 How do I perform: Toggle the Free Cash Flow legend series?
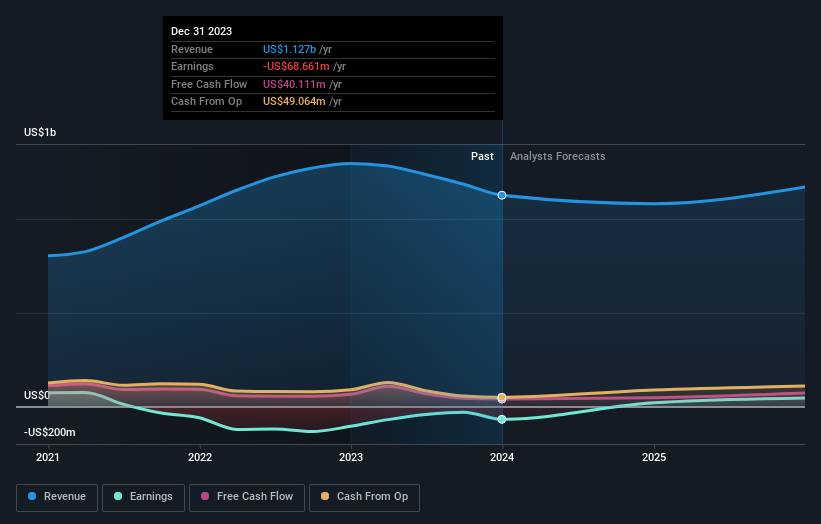point(247,497)
